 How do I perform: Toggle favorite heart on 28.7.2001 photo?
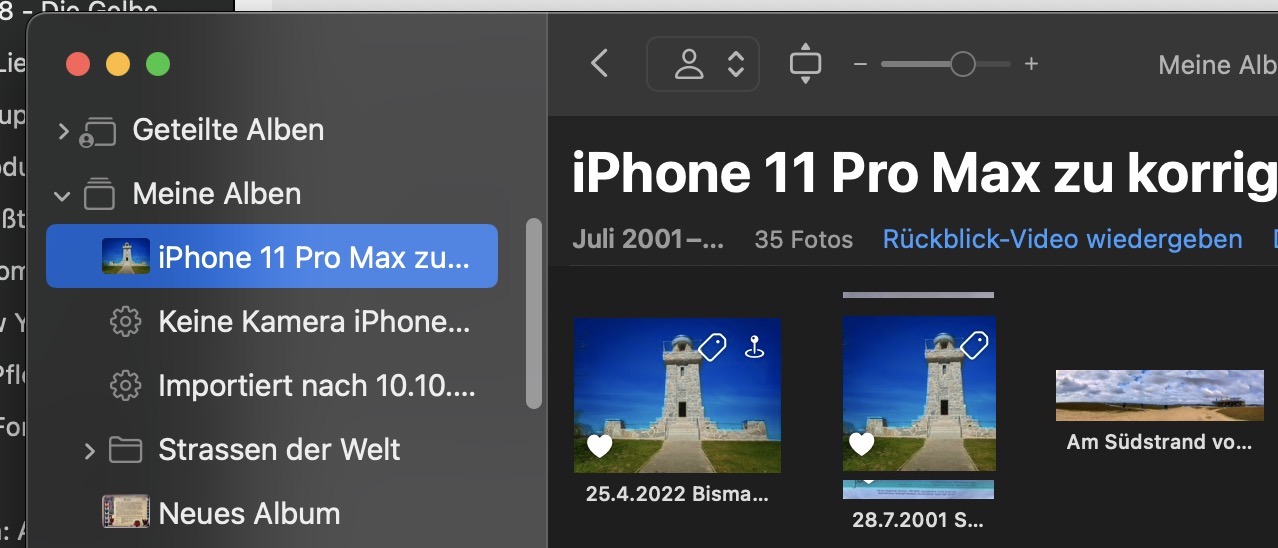(x=861, y=443)
